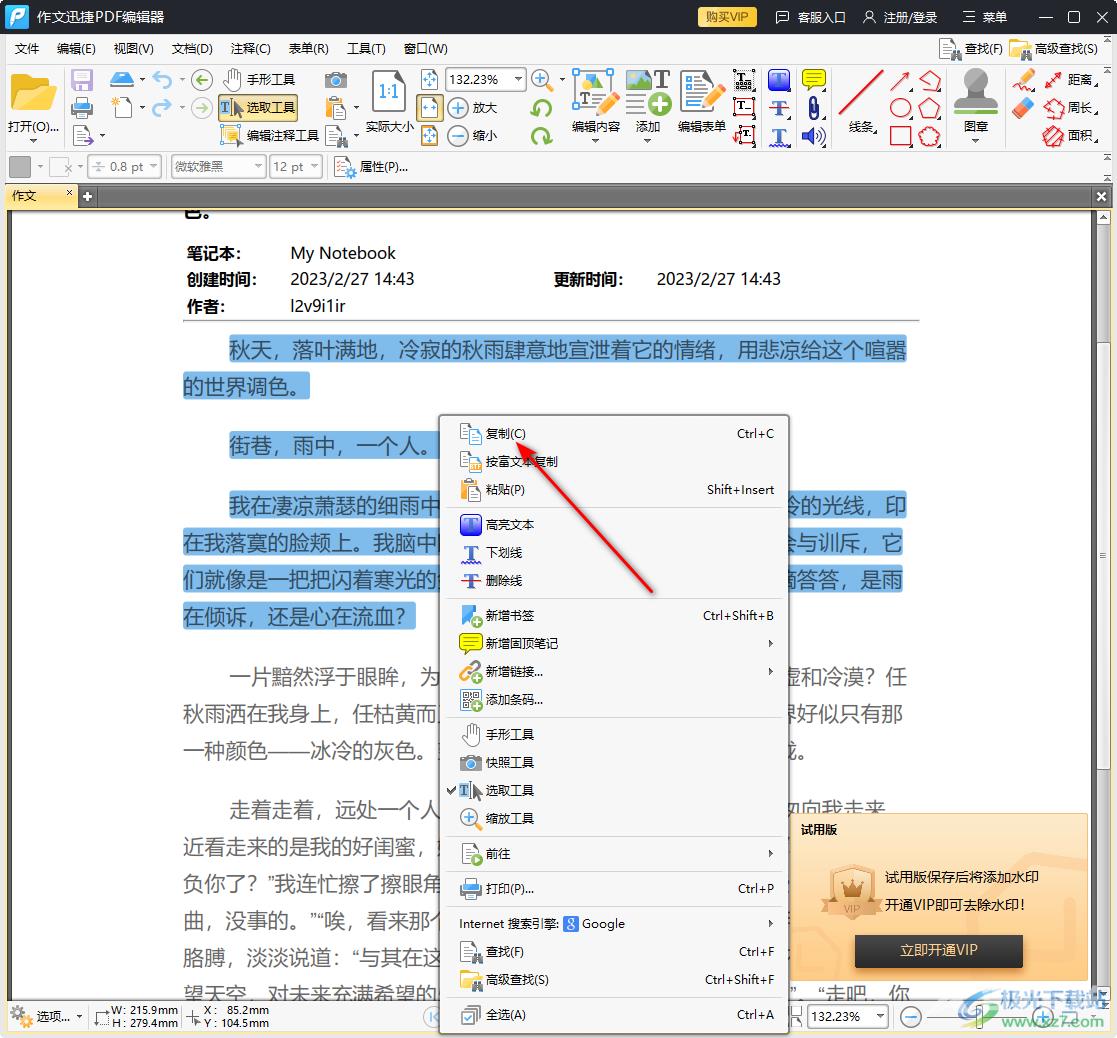Select the red oval shape tool
Viewport: 1117px width, 1038px height.
[x=901, y=108]
